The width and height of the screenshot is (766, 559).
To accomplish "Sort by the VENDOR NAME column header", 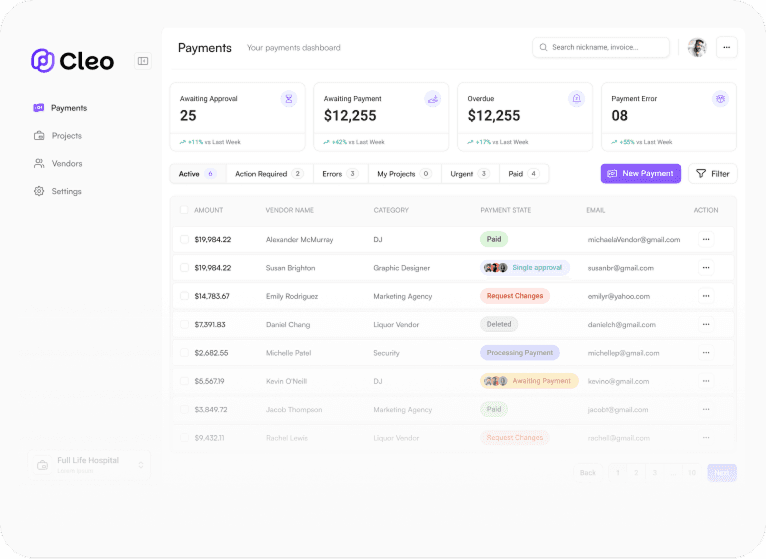I will pos(290,210).
